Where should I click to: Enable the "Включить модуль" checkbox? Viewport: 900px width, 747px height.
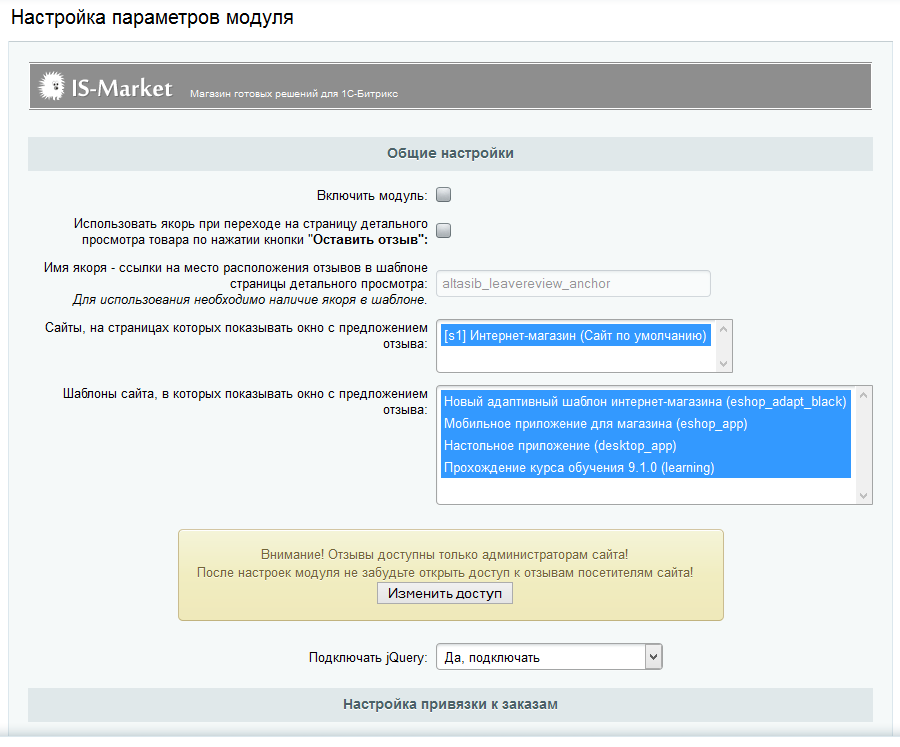[x=444, y=195]
